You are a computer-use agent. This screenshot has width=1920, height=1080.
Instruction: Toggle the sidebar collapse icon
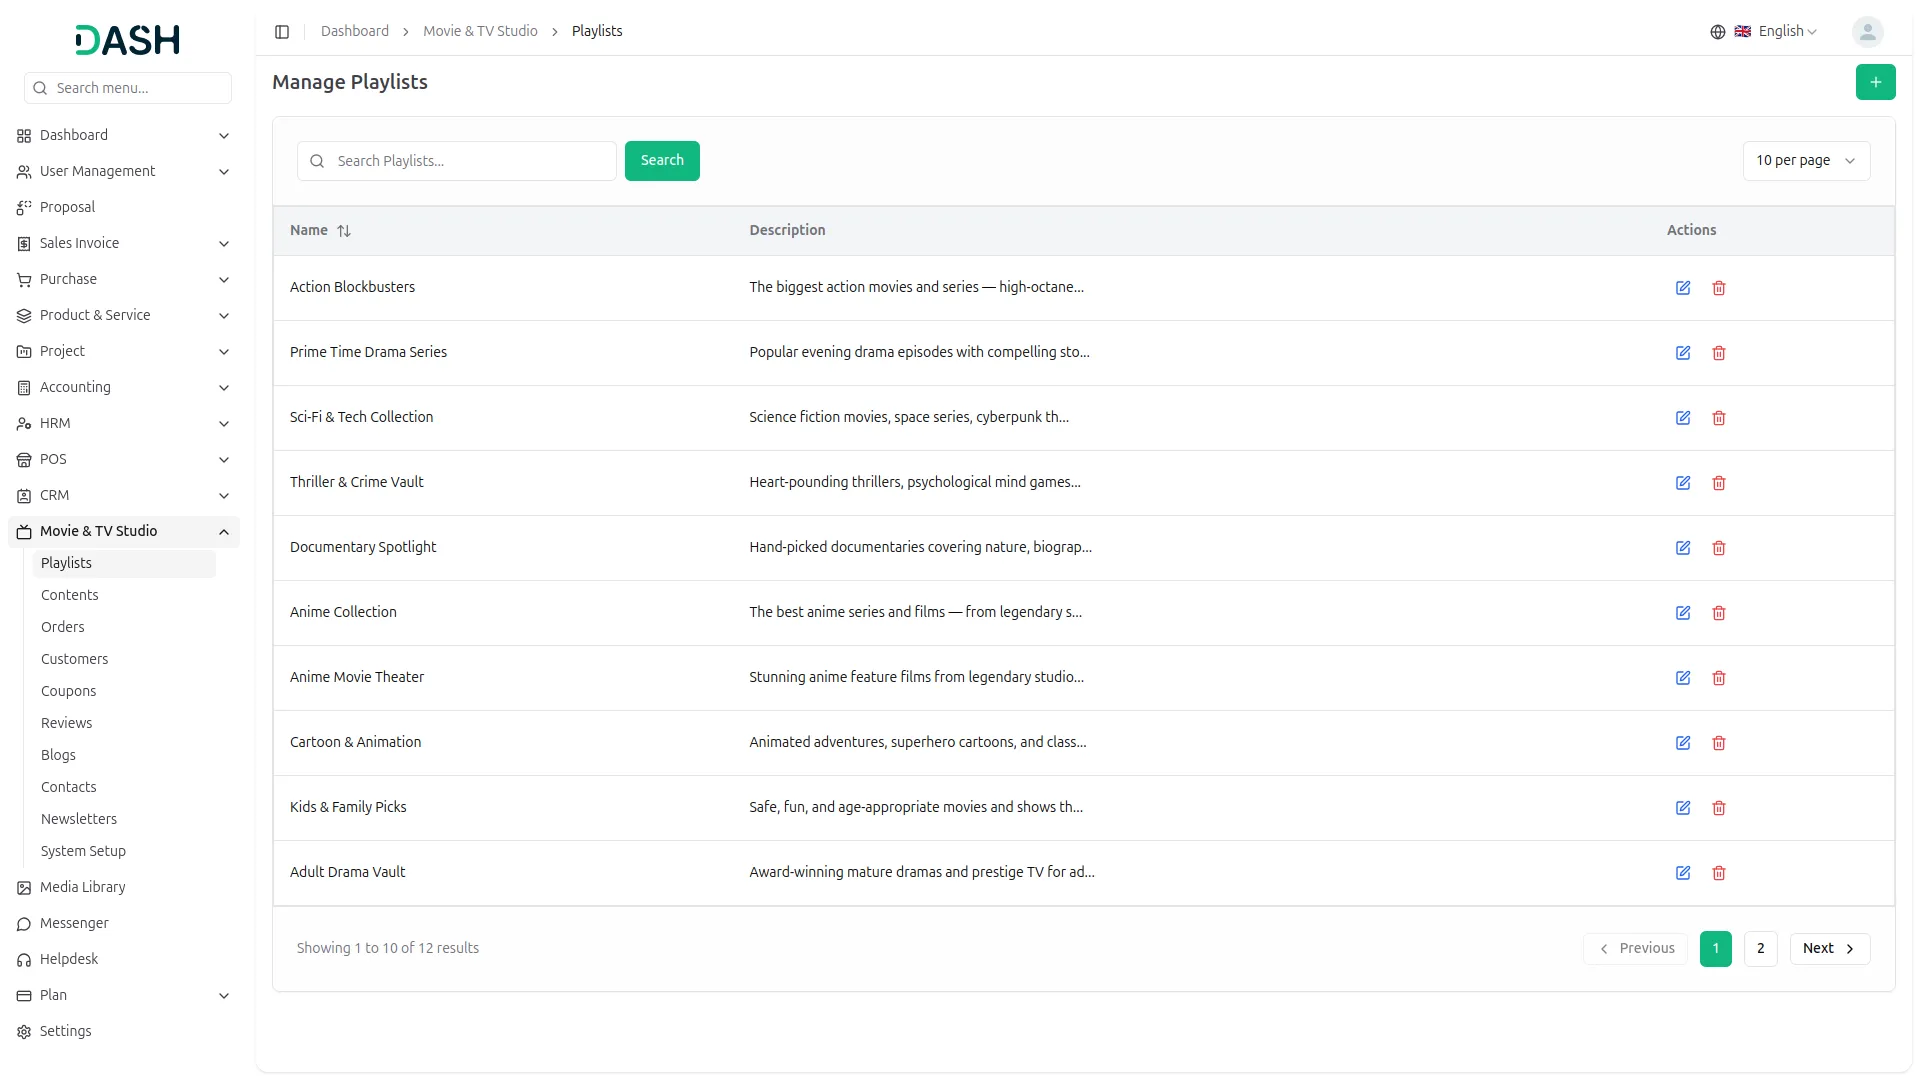(282, 32)
